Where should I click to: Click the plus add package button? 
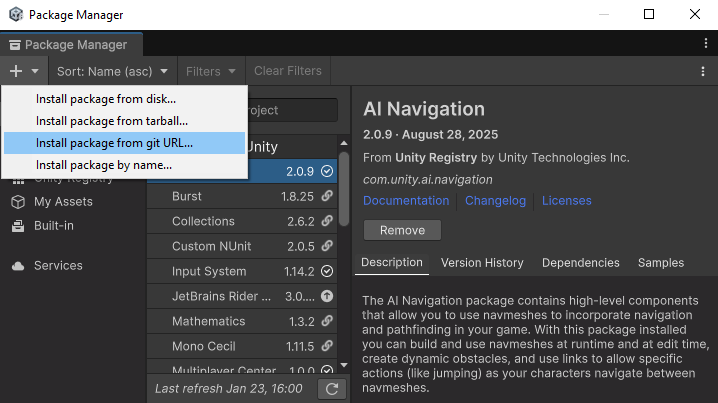(16, 71)
